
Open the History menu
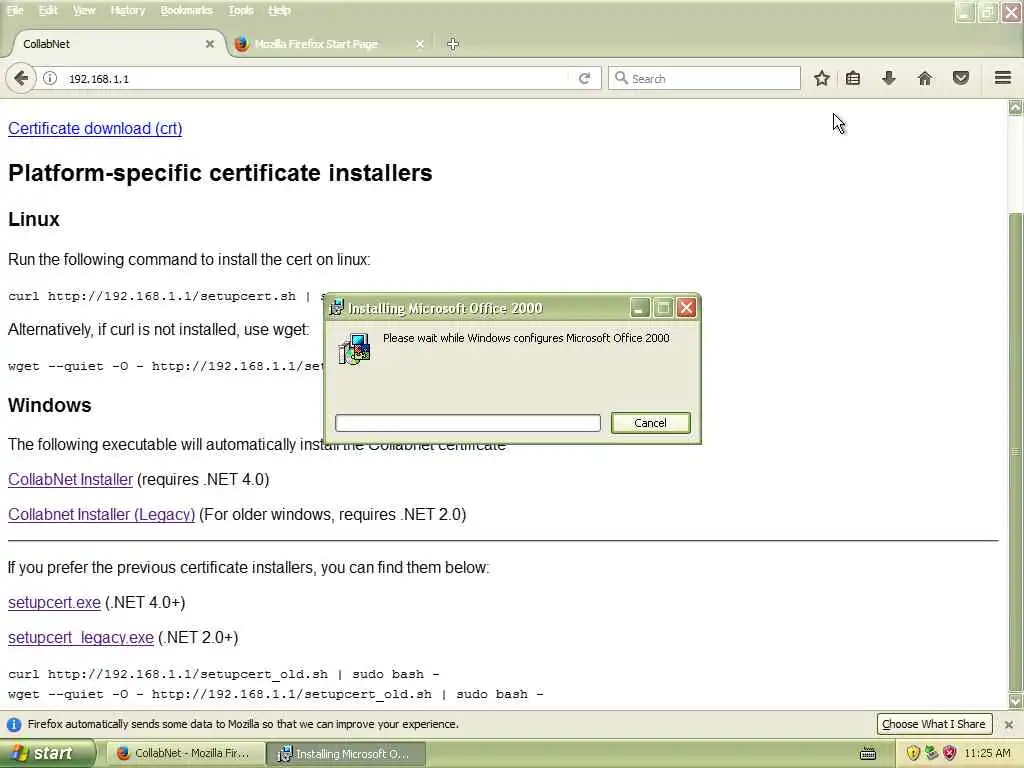click(x=127, y=10)
